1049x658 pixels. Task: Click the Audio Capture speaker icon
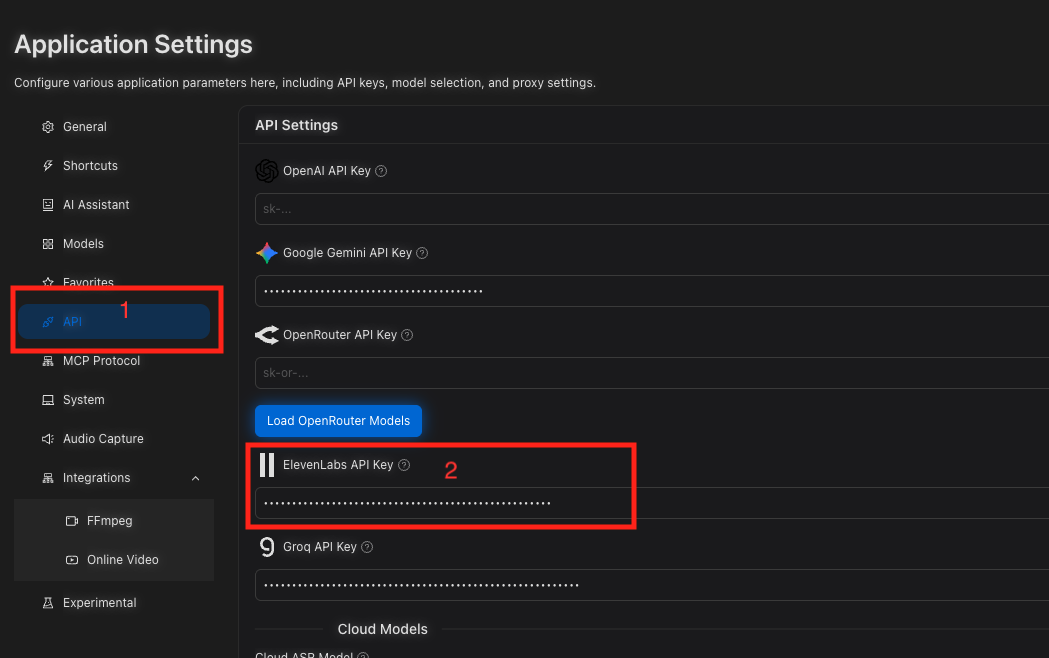click(48, 439)
